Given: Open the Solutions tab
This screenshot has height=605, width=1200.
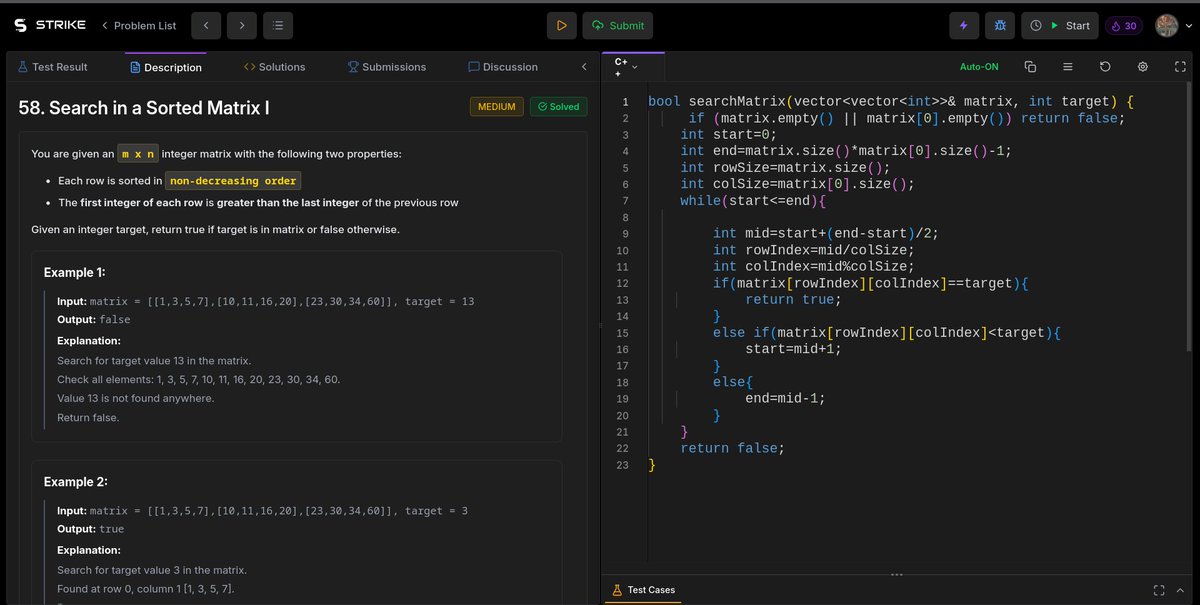Looking at the screenshot, I should [x=275, y=67].
